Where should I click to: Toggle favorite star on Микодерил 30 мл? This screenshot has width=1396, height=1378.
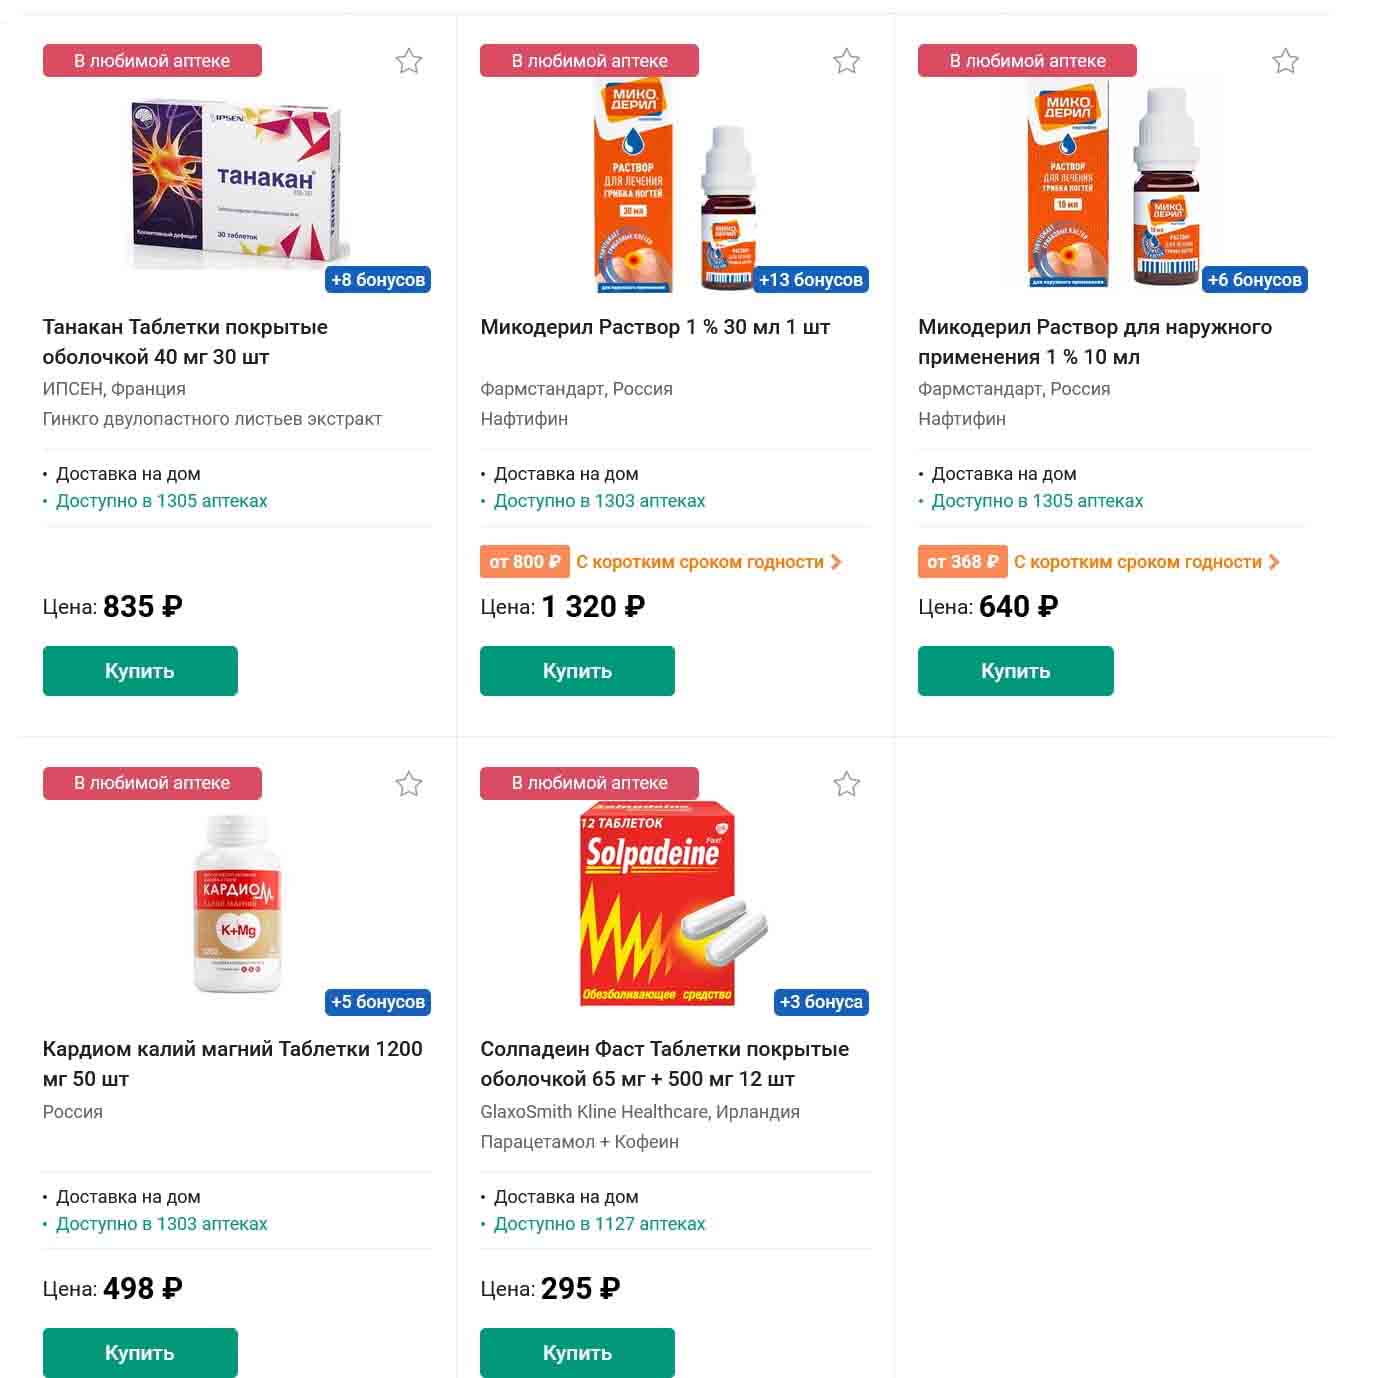[x=846, y=62]
